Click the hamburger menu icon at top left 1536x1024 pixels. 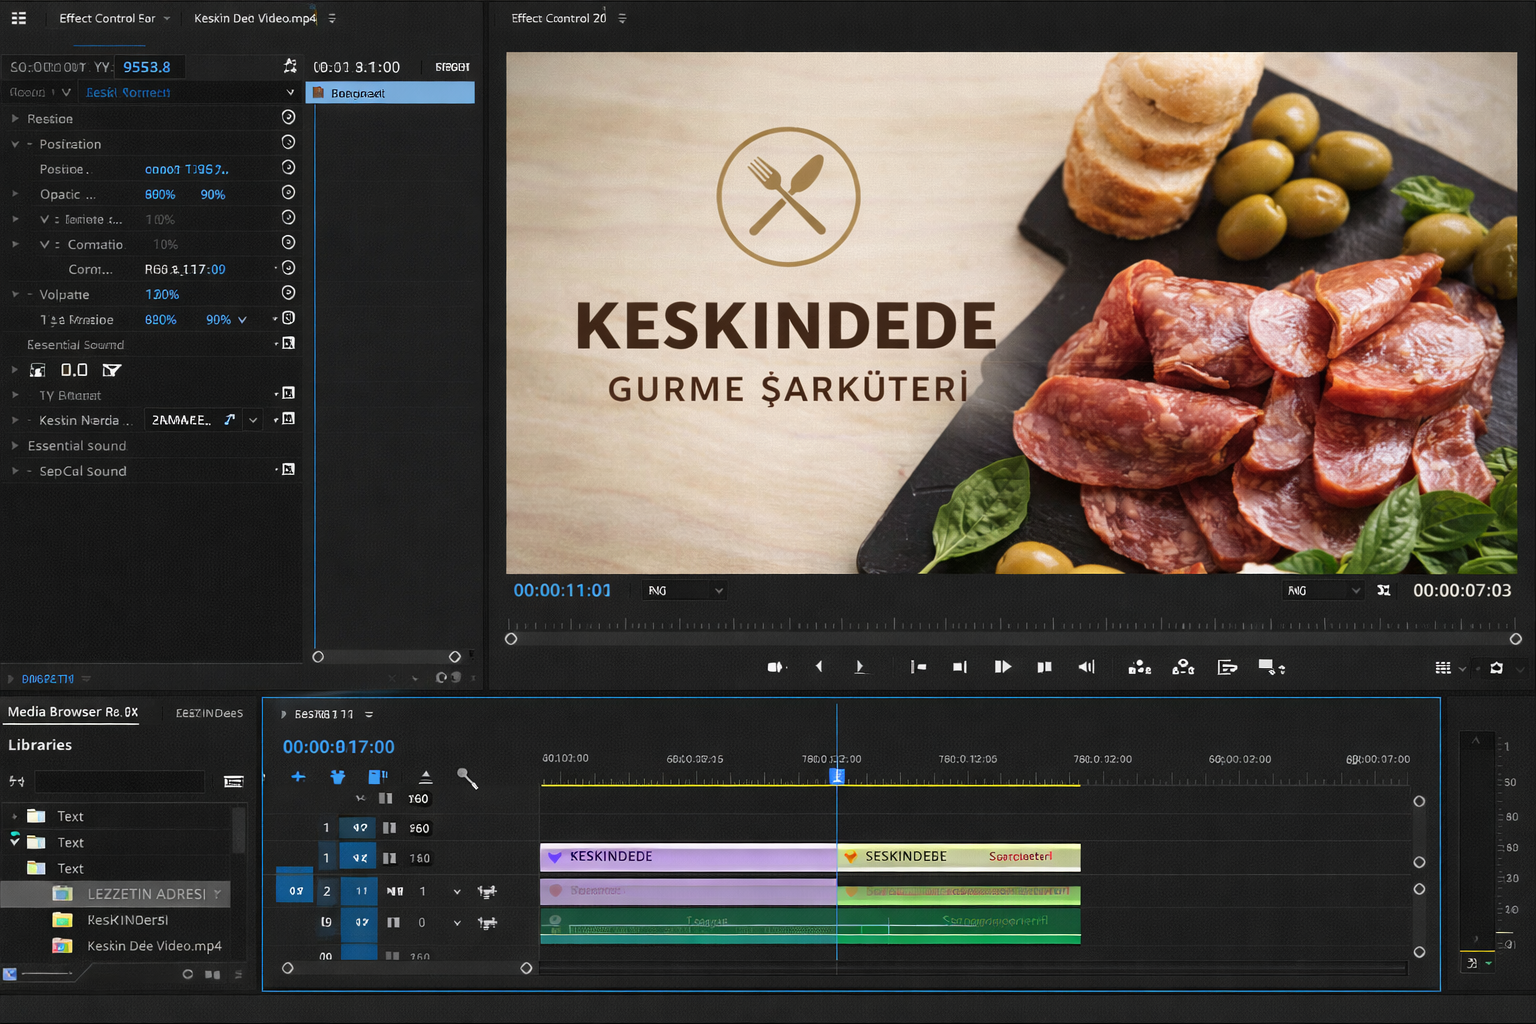pos(19,18)
